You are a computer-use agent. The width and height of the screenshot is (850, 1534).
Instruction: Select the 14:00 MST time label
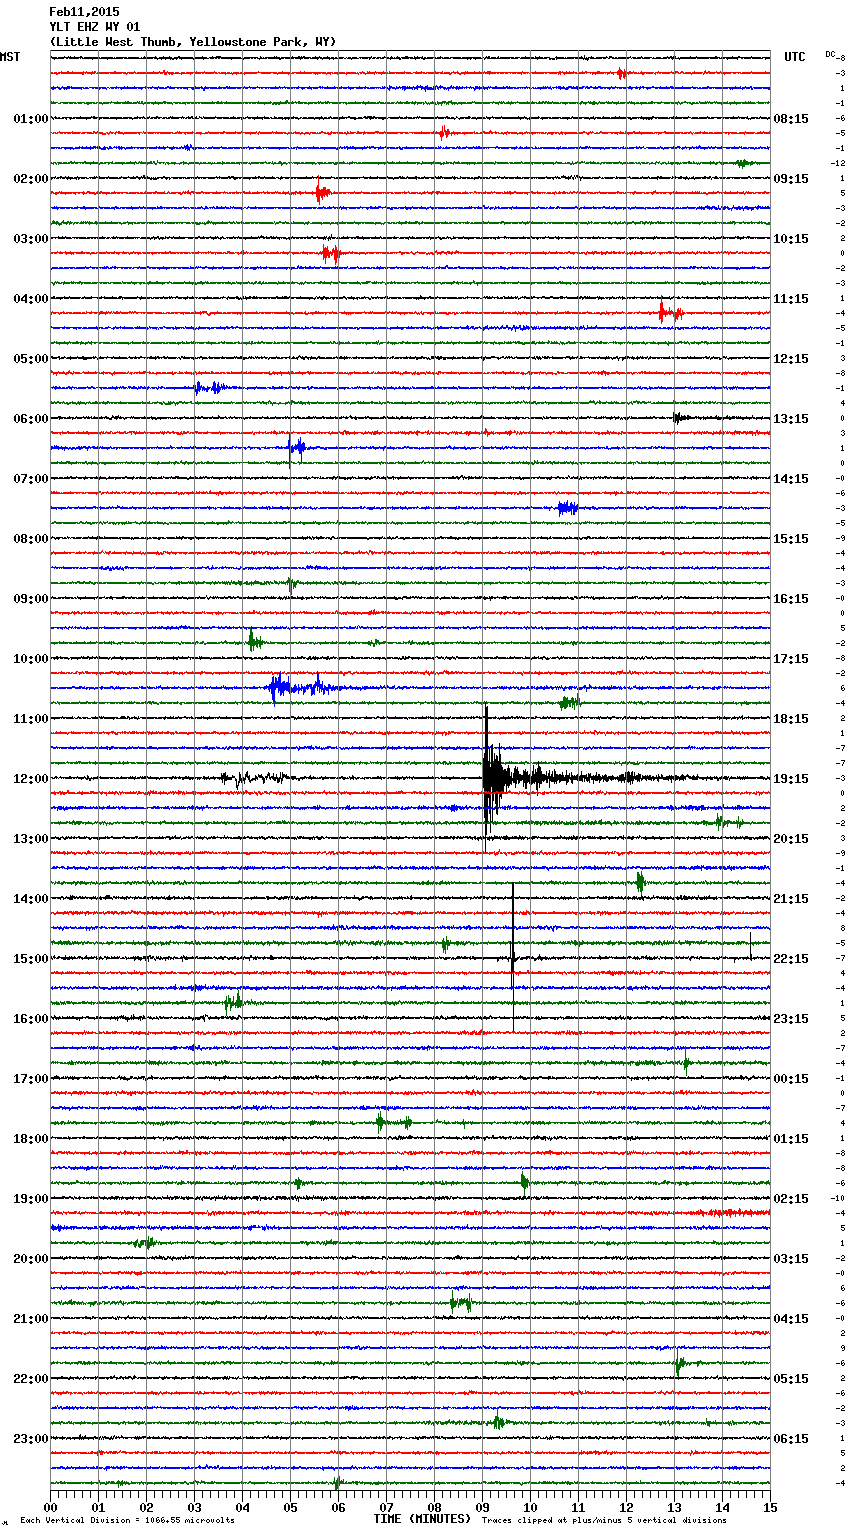pos(31,899)
